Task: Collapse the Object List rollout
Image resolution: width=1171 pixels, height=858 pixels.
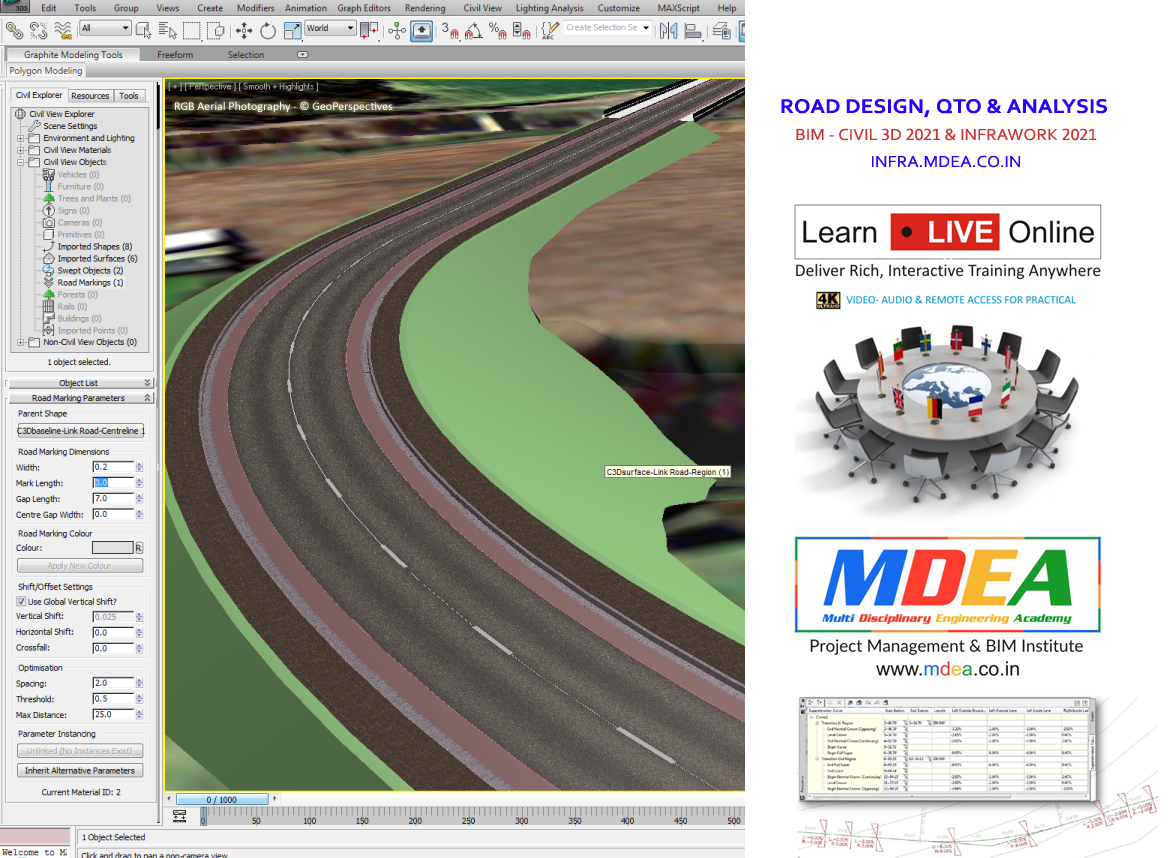Action: pos(78,382)
